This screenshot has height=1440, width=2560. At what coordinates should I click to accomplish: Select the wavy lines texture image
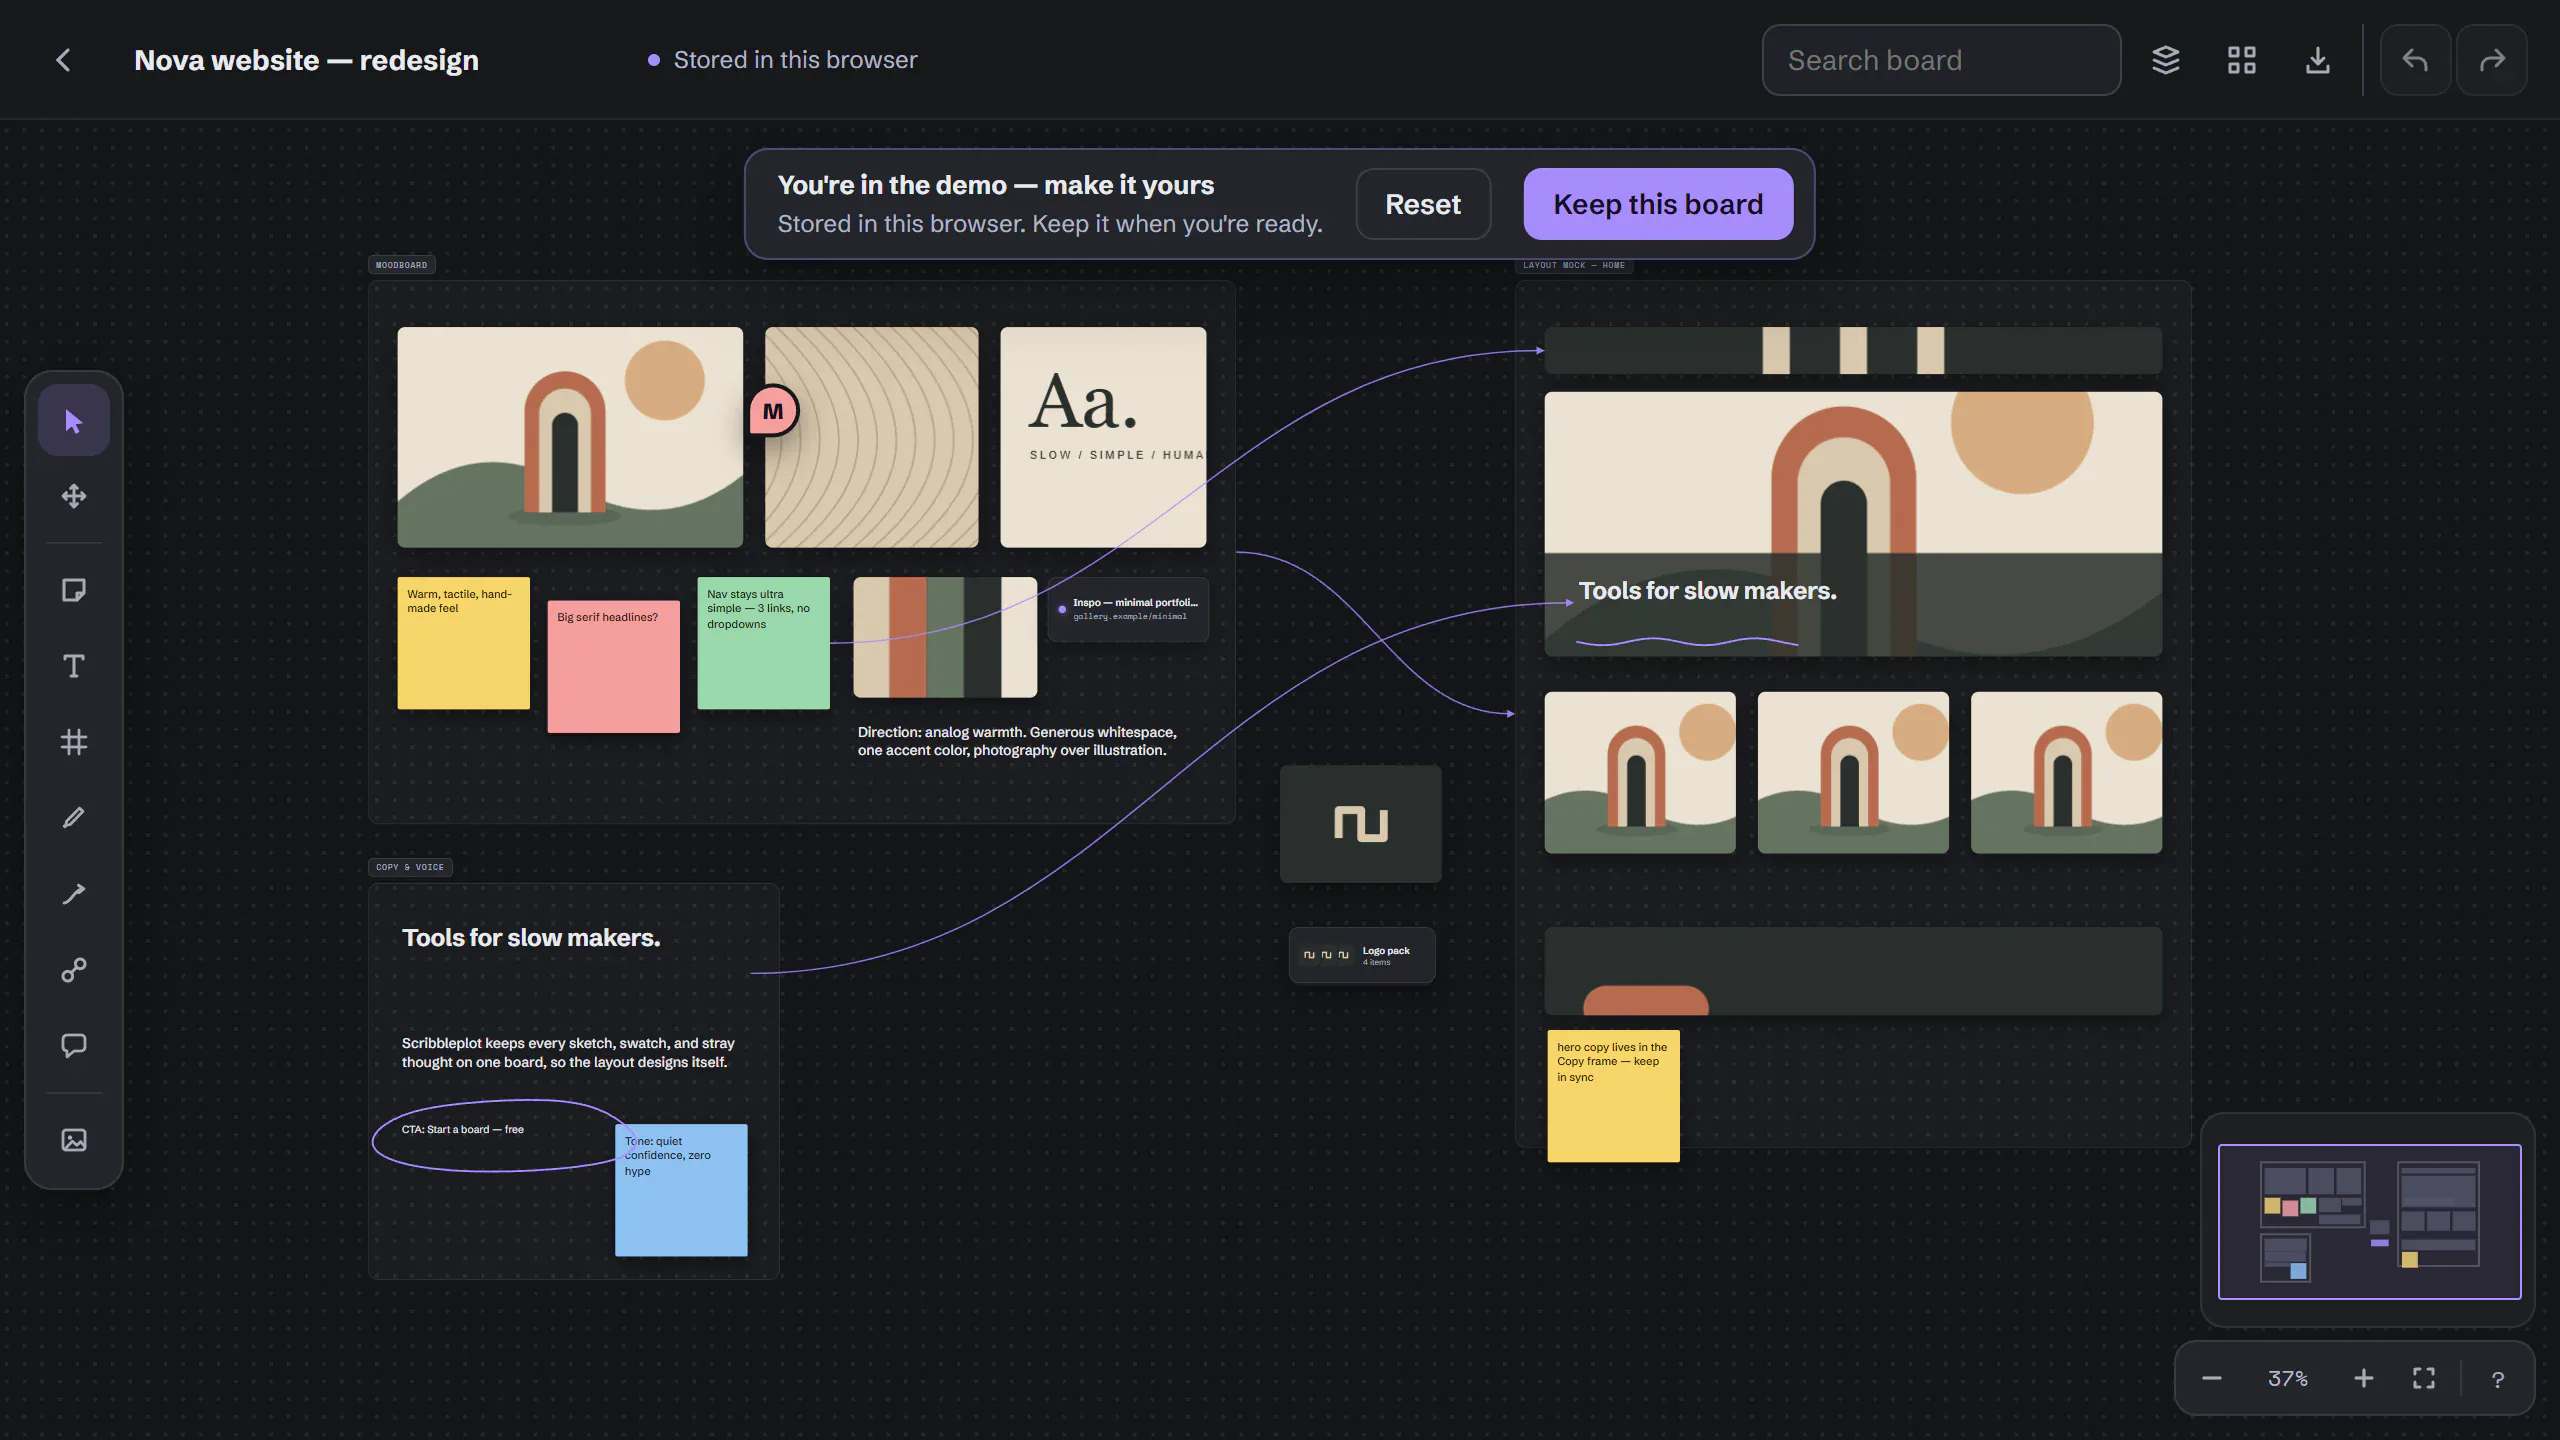tap(872, 437)
